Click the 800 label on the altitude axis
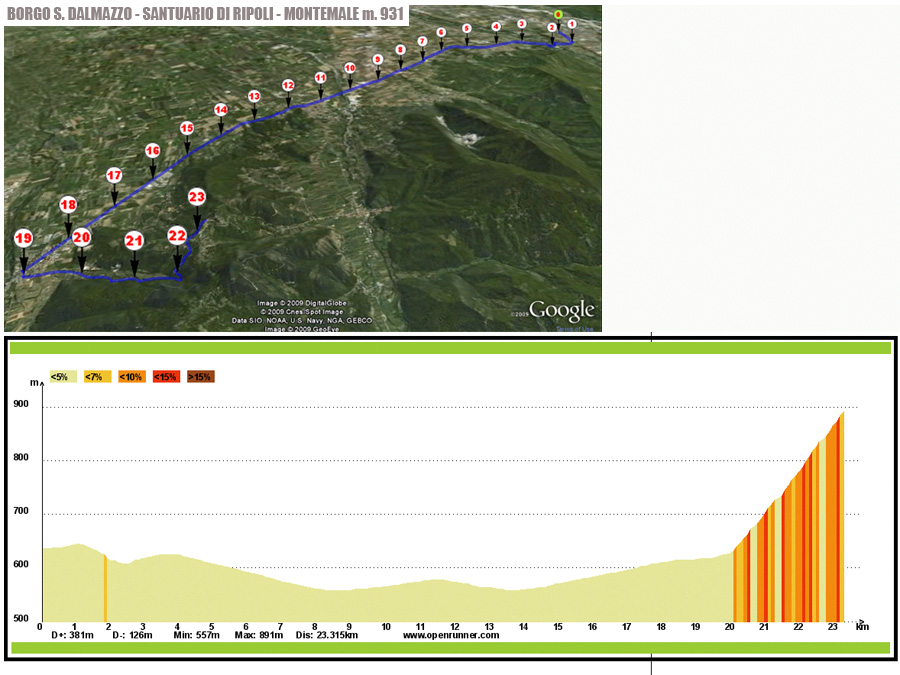Image resolution: width=900 pixels, height=675 pixels. point(21,457)
